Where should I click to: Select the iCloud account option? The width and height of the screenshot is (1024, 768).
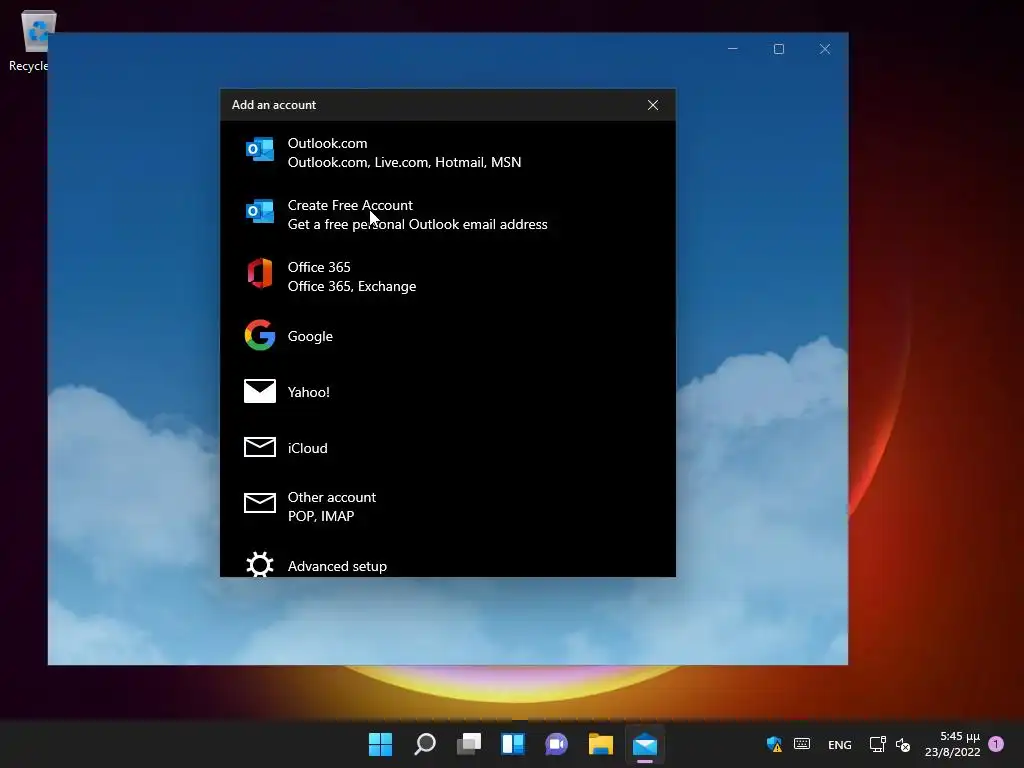(448, 448)
